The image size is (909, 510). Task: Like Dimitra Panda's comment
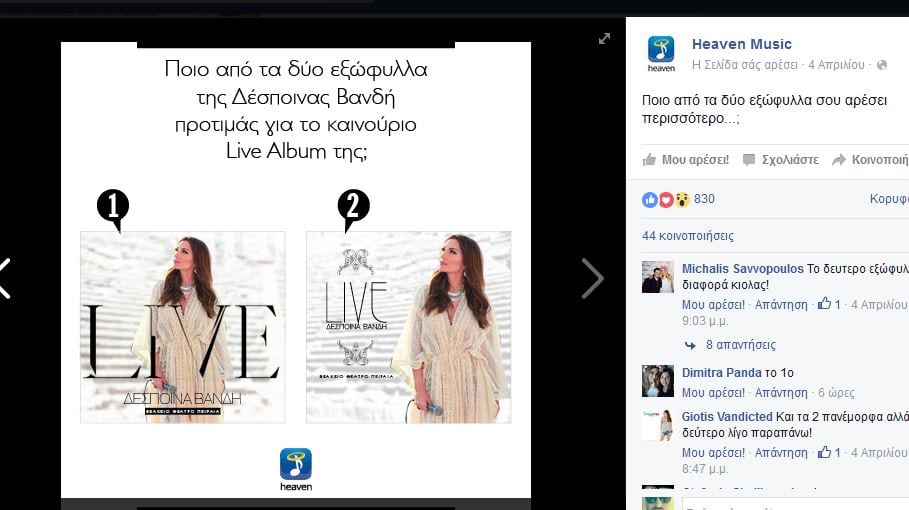point(713,393)
